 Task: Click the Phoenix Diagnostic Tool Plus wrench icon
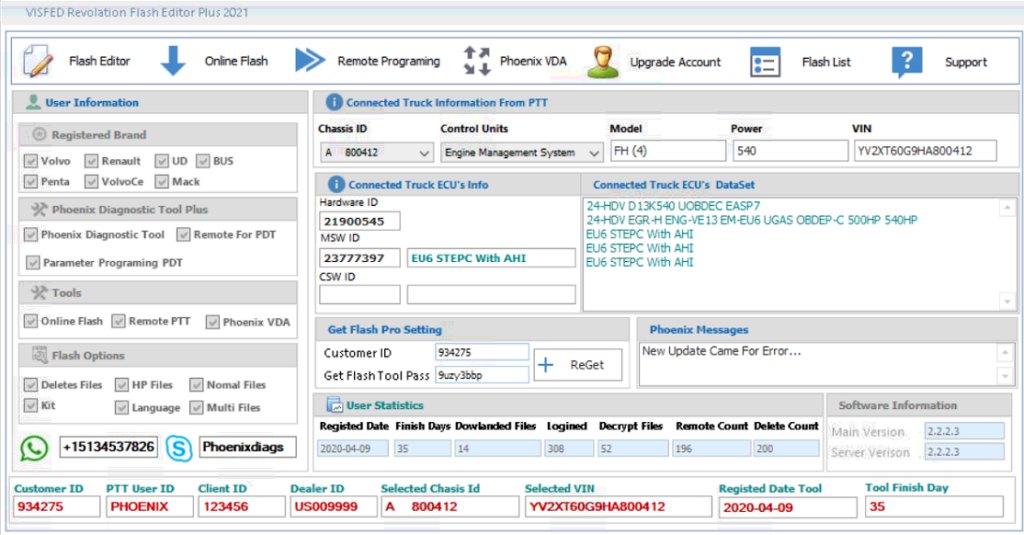coord(39,209)
